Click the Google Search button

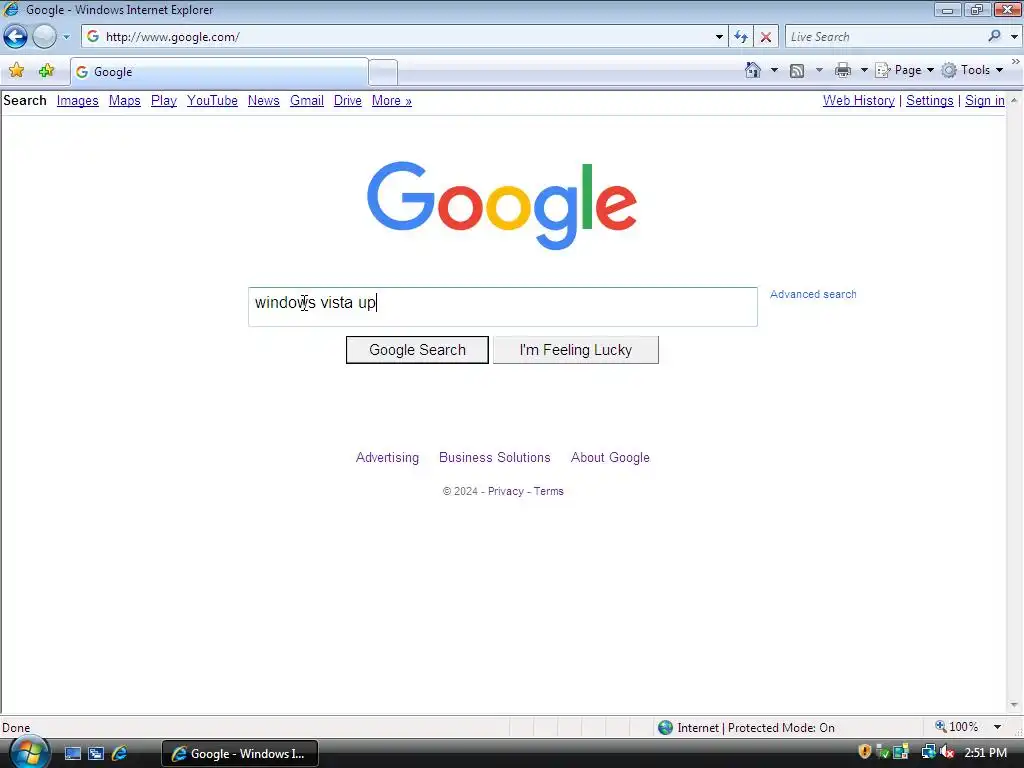click(x=417, y=350)
